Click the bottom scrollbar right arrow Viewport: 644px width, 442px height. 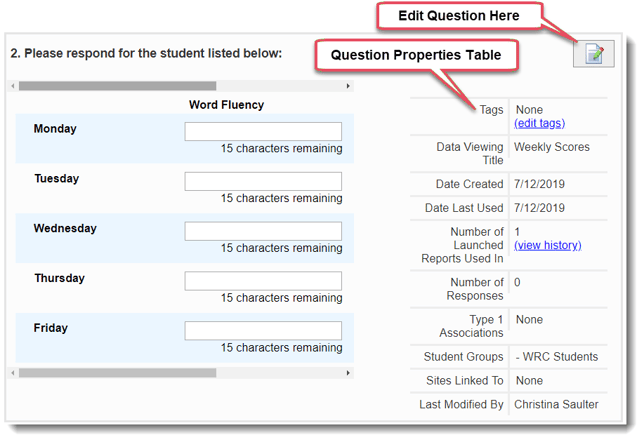point(348,373)
